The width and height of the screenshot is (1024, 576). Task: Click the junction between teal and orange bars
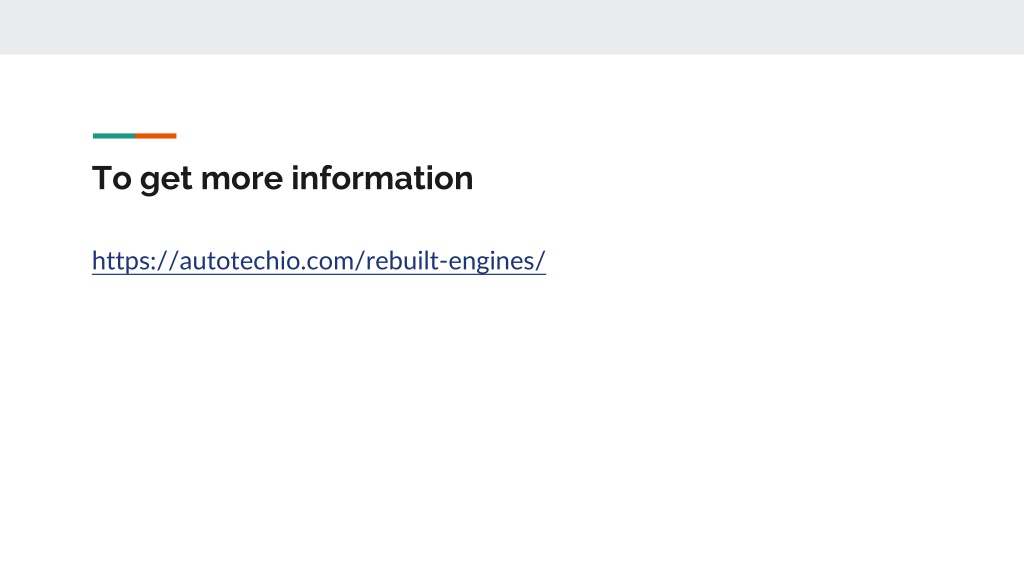tap(135, 136)
